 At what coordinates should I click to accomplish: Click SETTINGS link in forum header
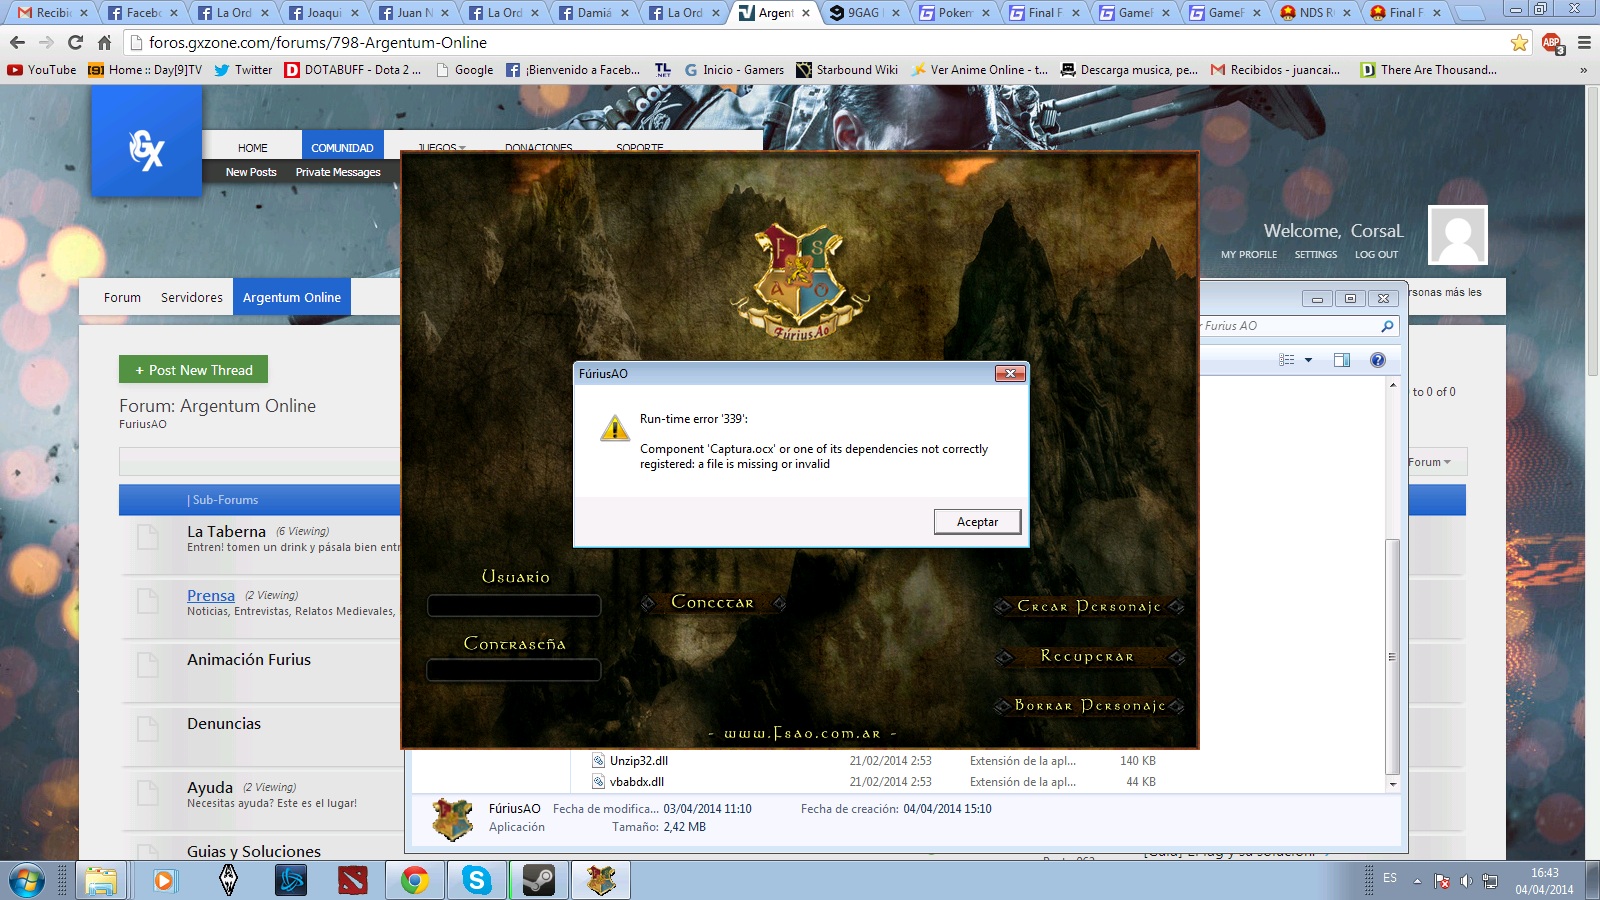tap(1316, 255)
